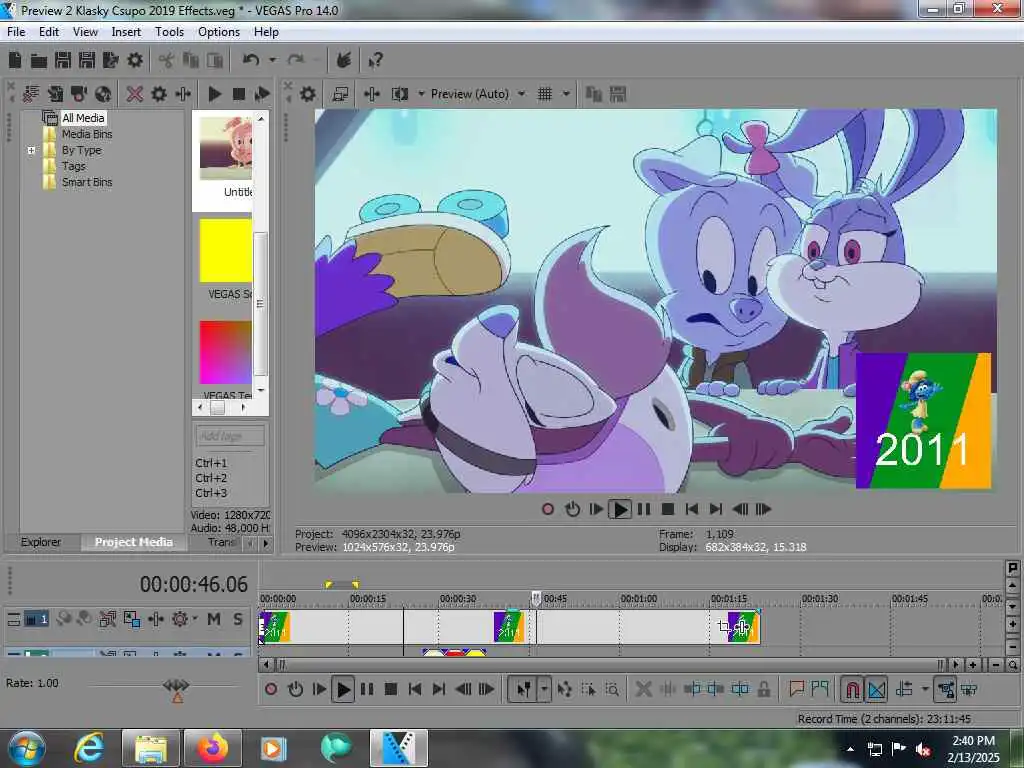Viewport: 1024px width, 768px height.
Task: Toggle Enable Snapping magnet button
Action: click(852, 689)
